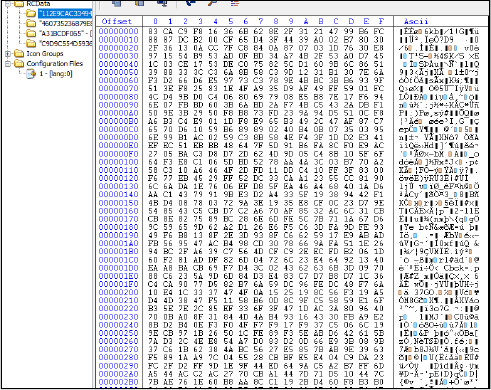
Task: Click the file icon of "1 - [lang:0]"
Action: [31, 74]
